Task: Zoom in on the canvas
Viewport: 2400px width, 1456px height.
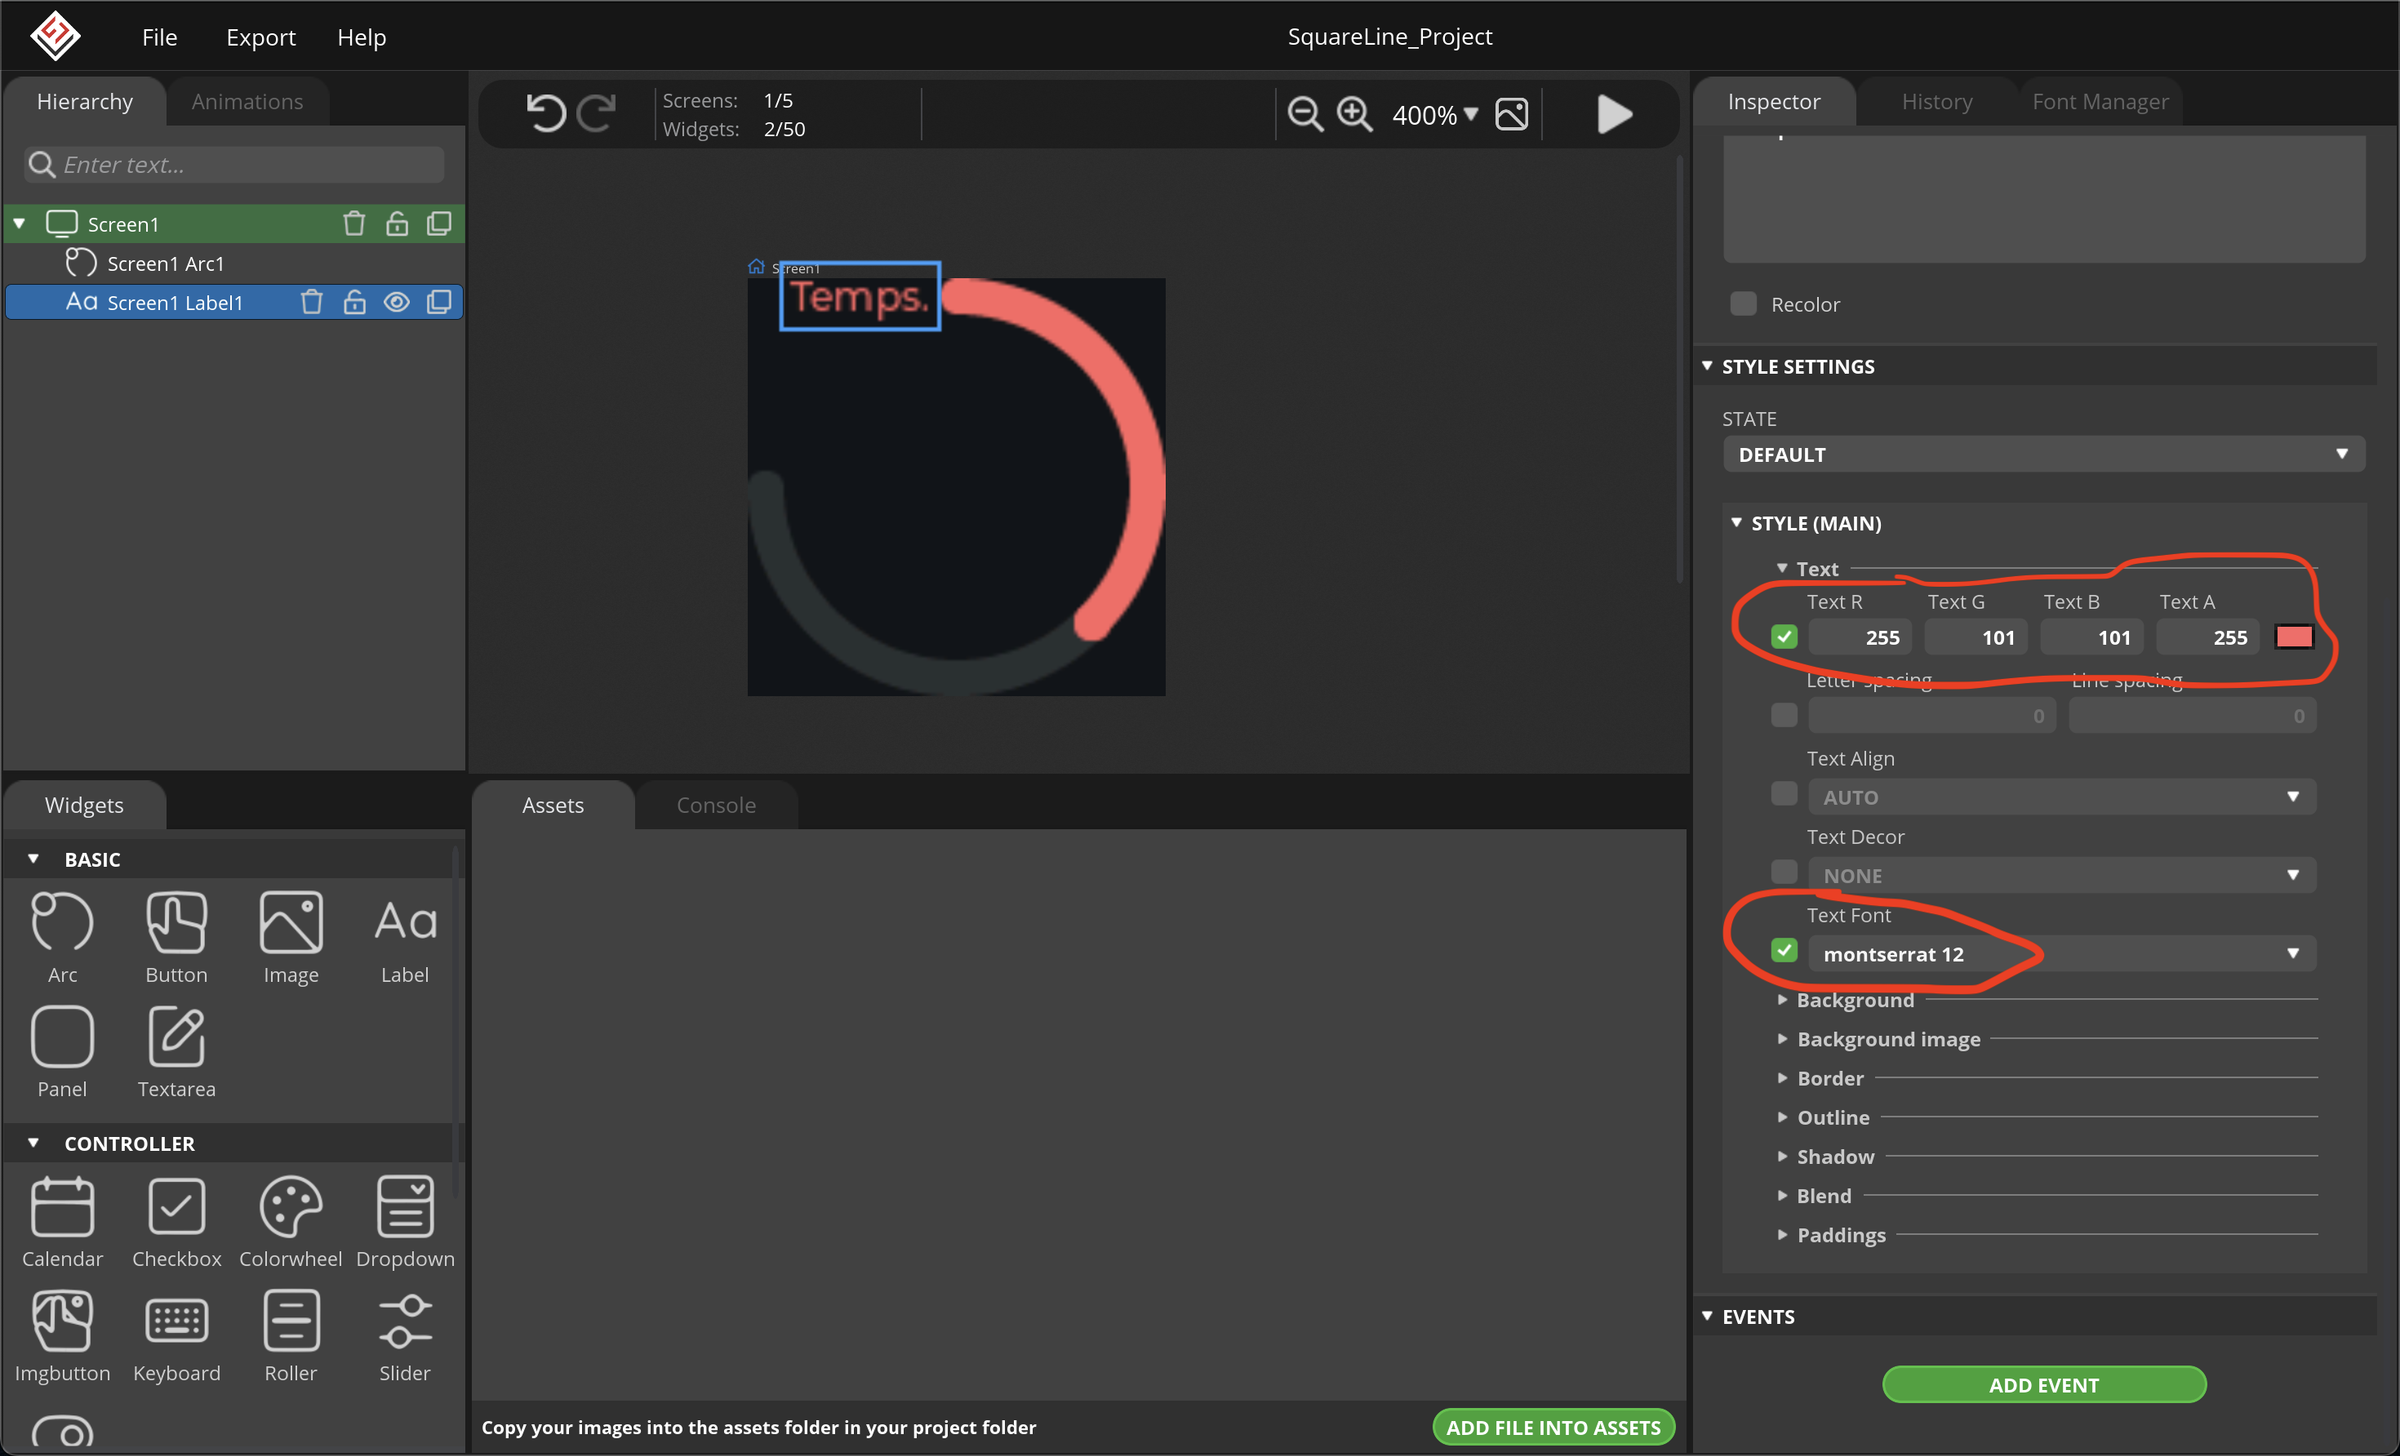Action: point(1355,113)
